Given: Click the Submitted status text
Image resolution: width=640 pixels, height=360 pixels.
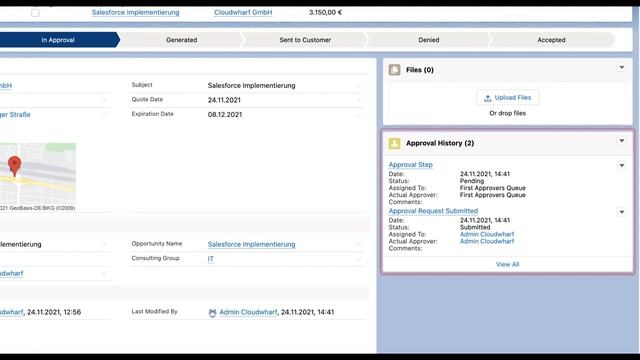Looking at the screenshot, I should click(475, 227).
